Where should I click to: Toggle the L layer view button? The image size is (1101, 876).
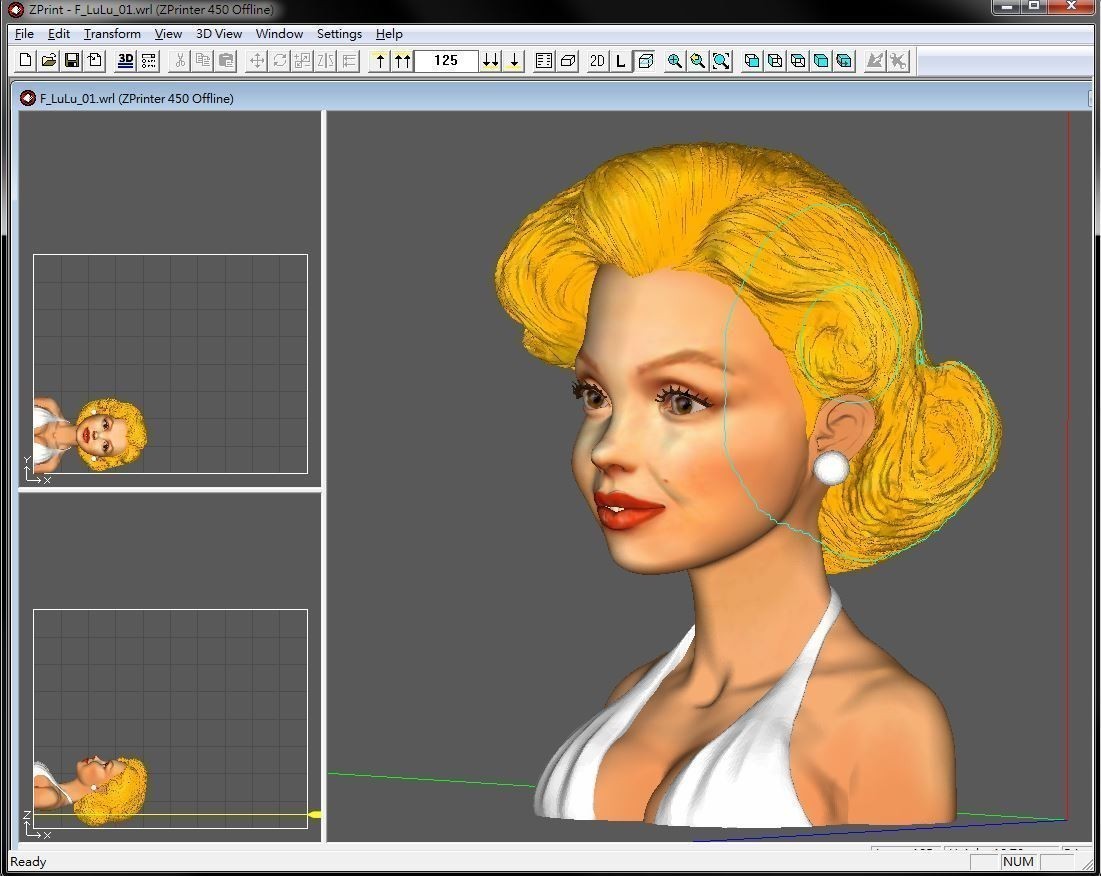click(620, 61)
